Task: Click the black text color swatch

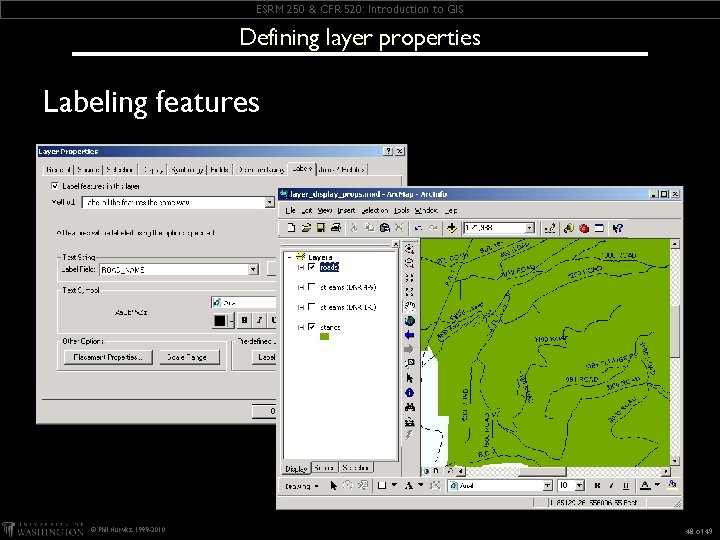Action: click(x=219, y=321)
